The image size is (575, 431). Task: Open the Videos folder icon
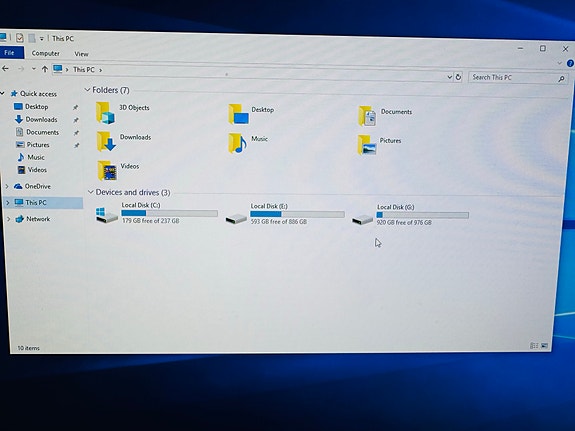point(107,170)
